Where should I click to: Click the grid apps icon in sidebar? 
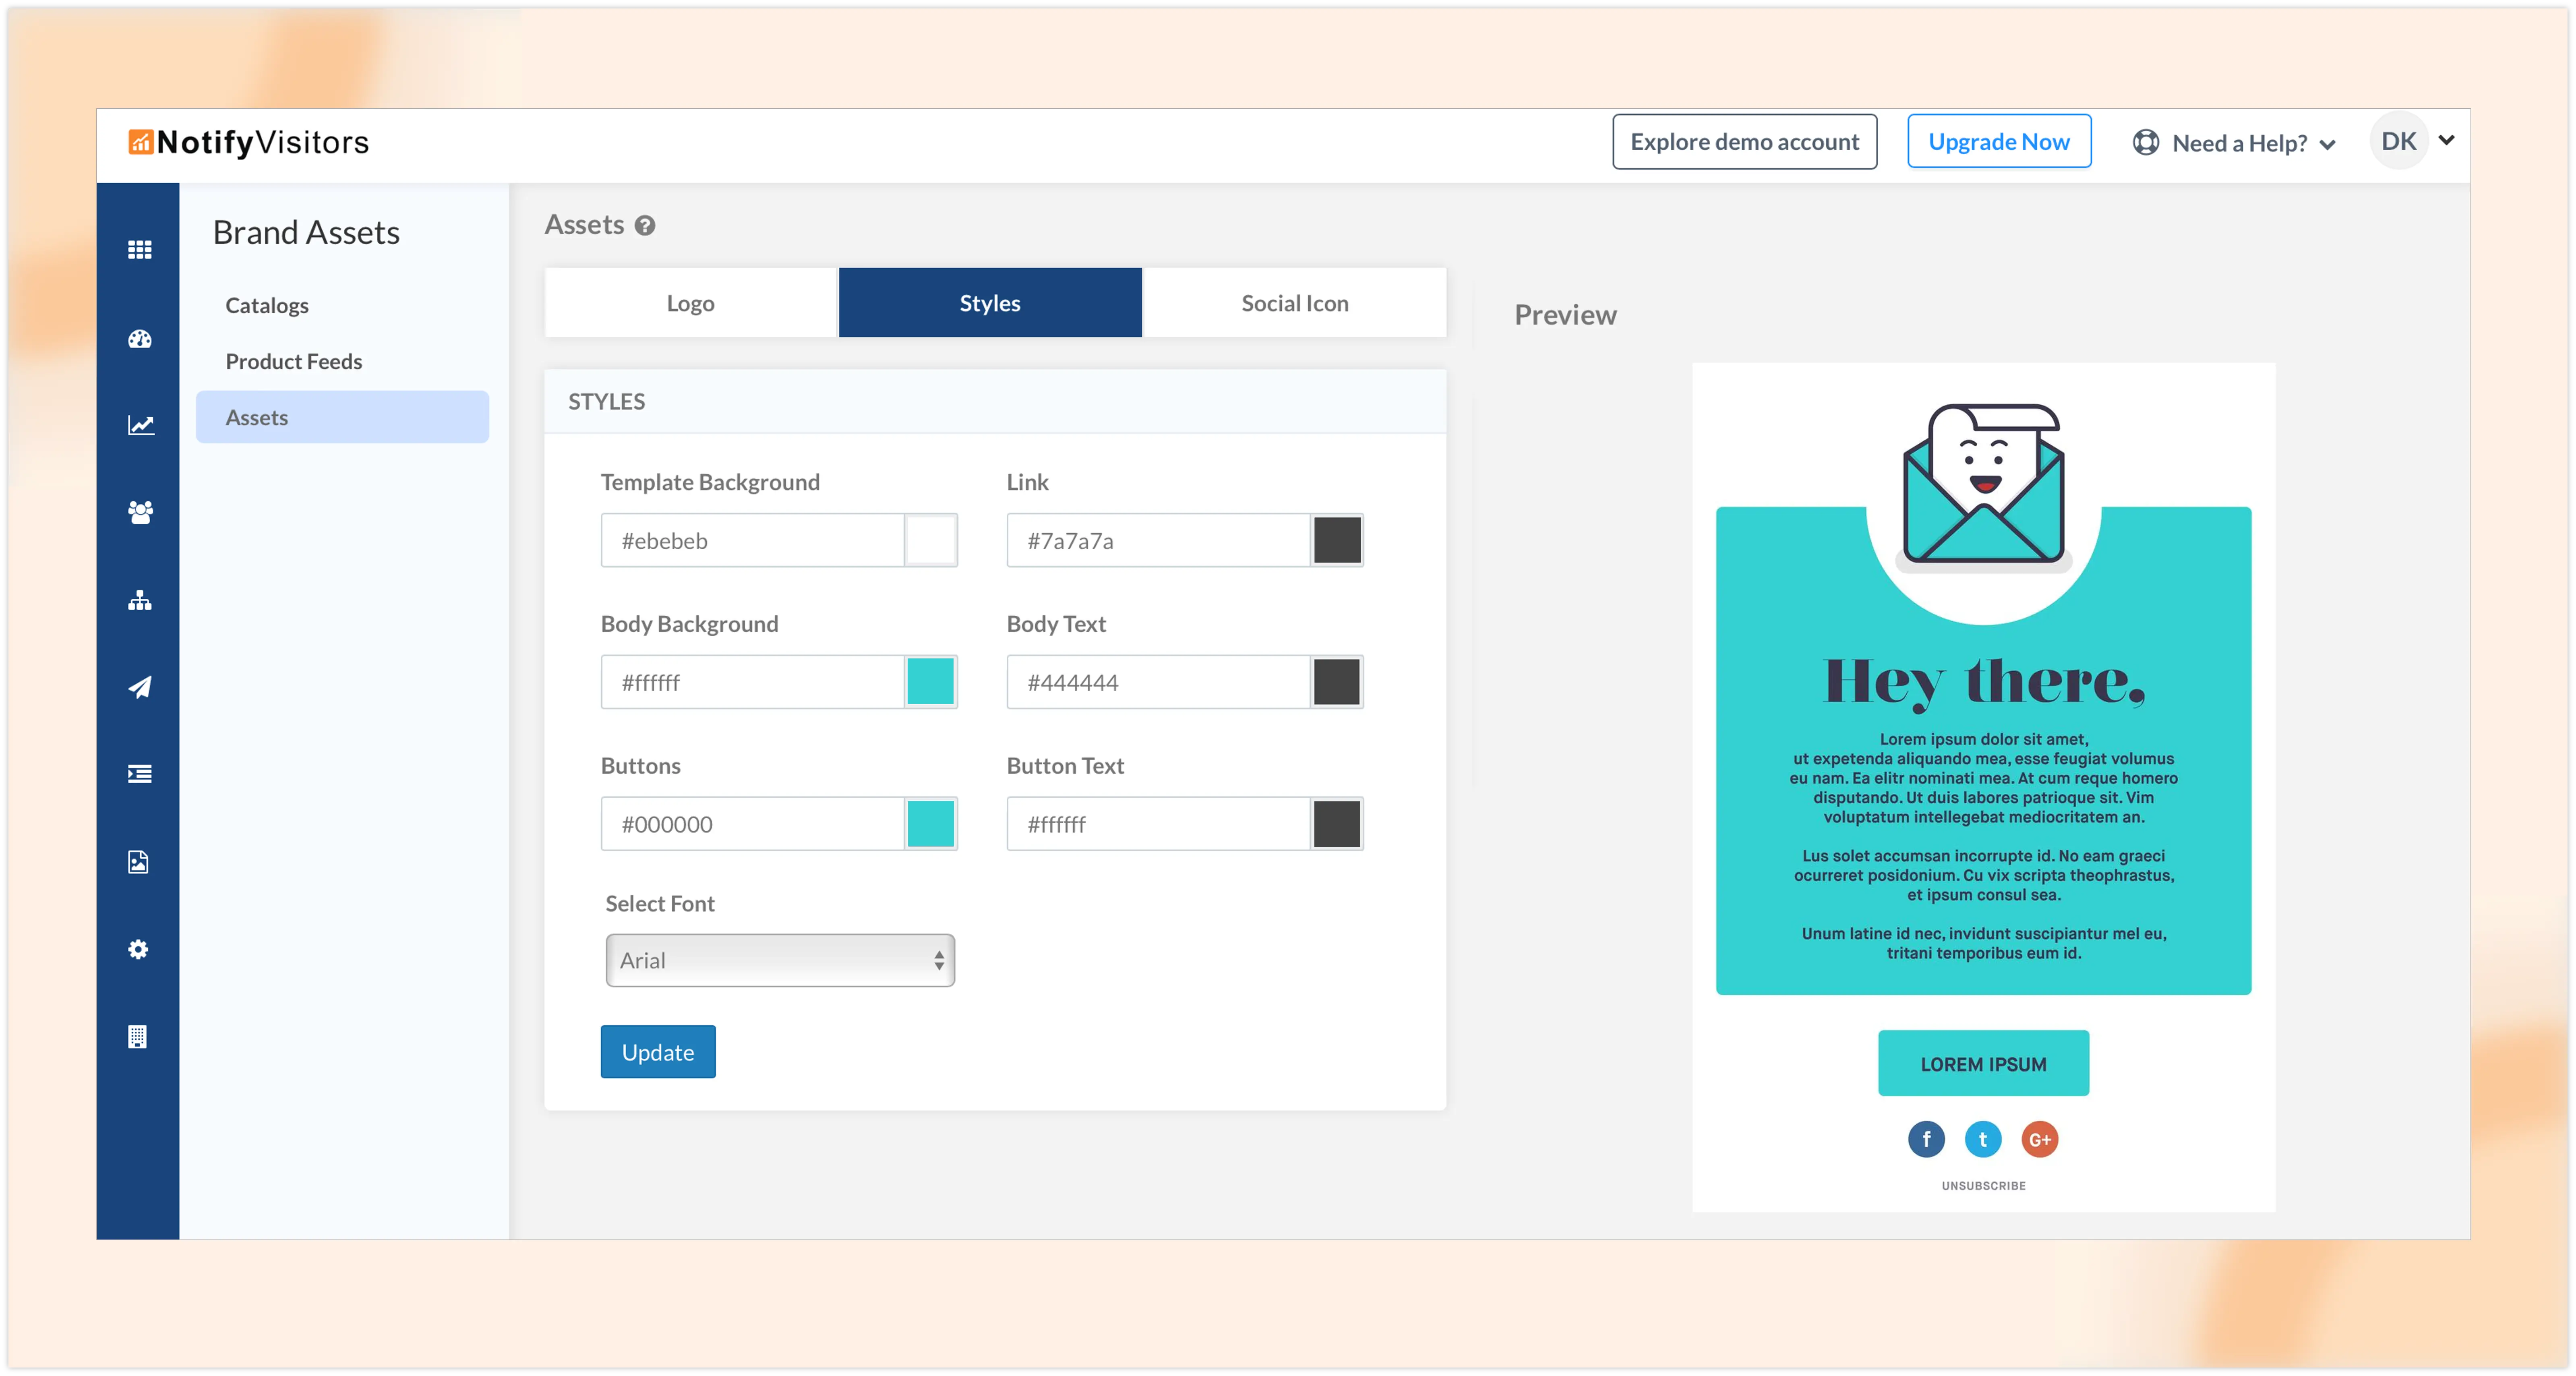coord(140,250)
